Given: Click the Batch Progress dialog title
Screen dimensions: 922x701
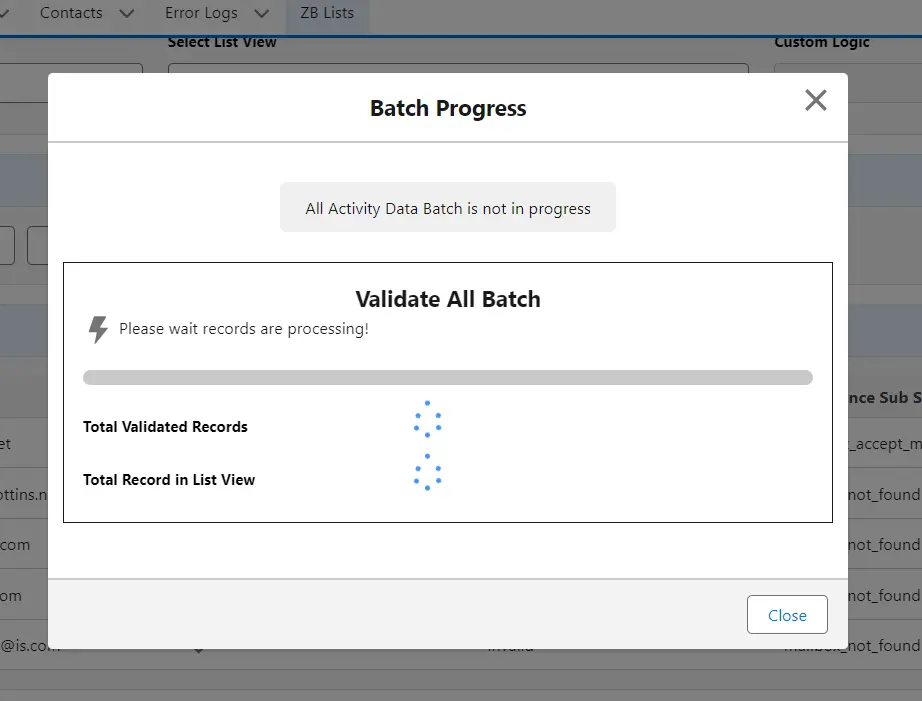Looking at the screenshot, I should click(x=448, y=108).
